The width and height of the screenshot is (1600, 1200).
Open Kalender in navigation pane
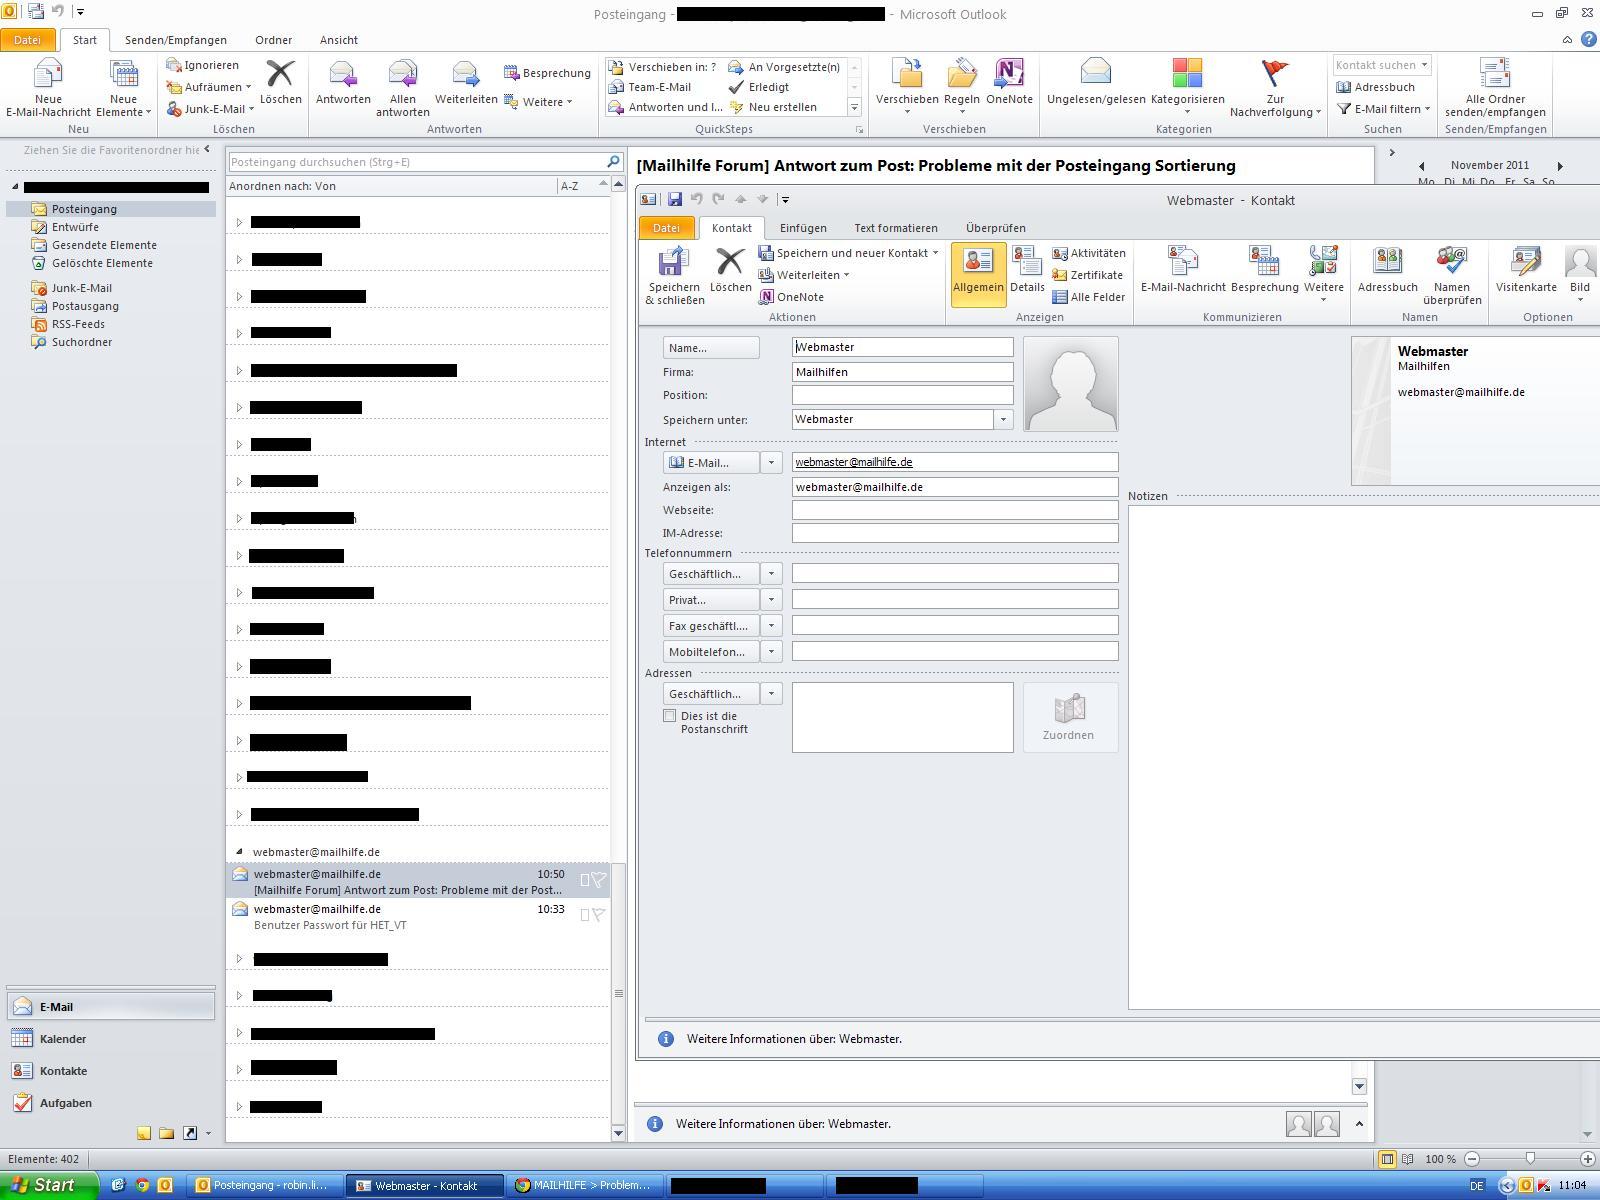tap(110, 1039)
